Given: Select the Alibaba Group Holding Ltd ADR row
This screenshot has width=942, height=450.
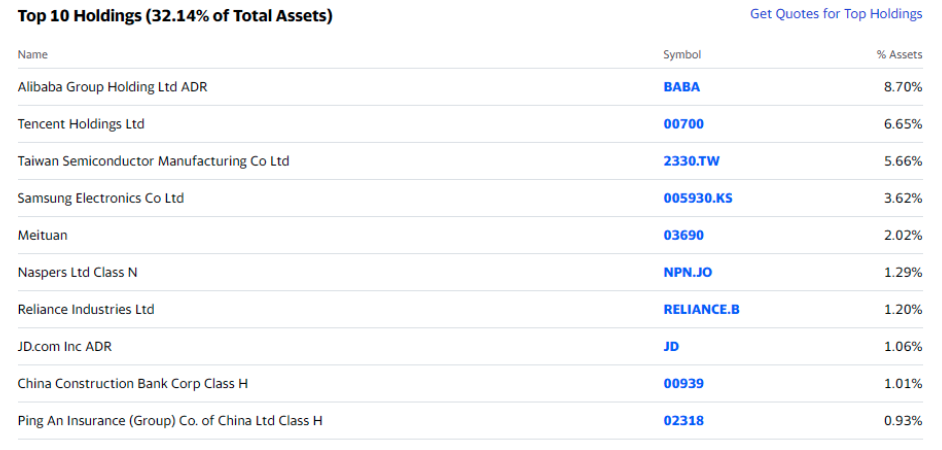Looking at the screenshot, I should (470, 87).
